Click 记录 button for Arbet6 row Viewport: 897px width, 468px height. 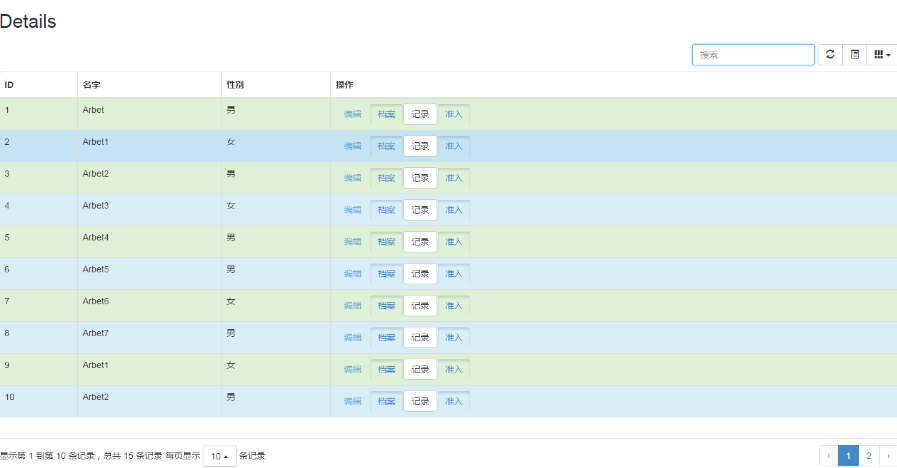(x=420, y=306)
